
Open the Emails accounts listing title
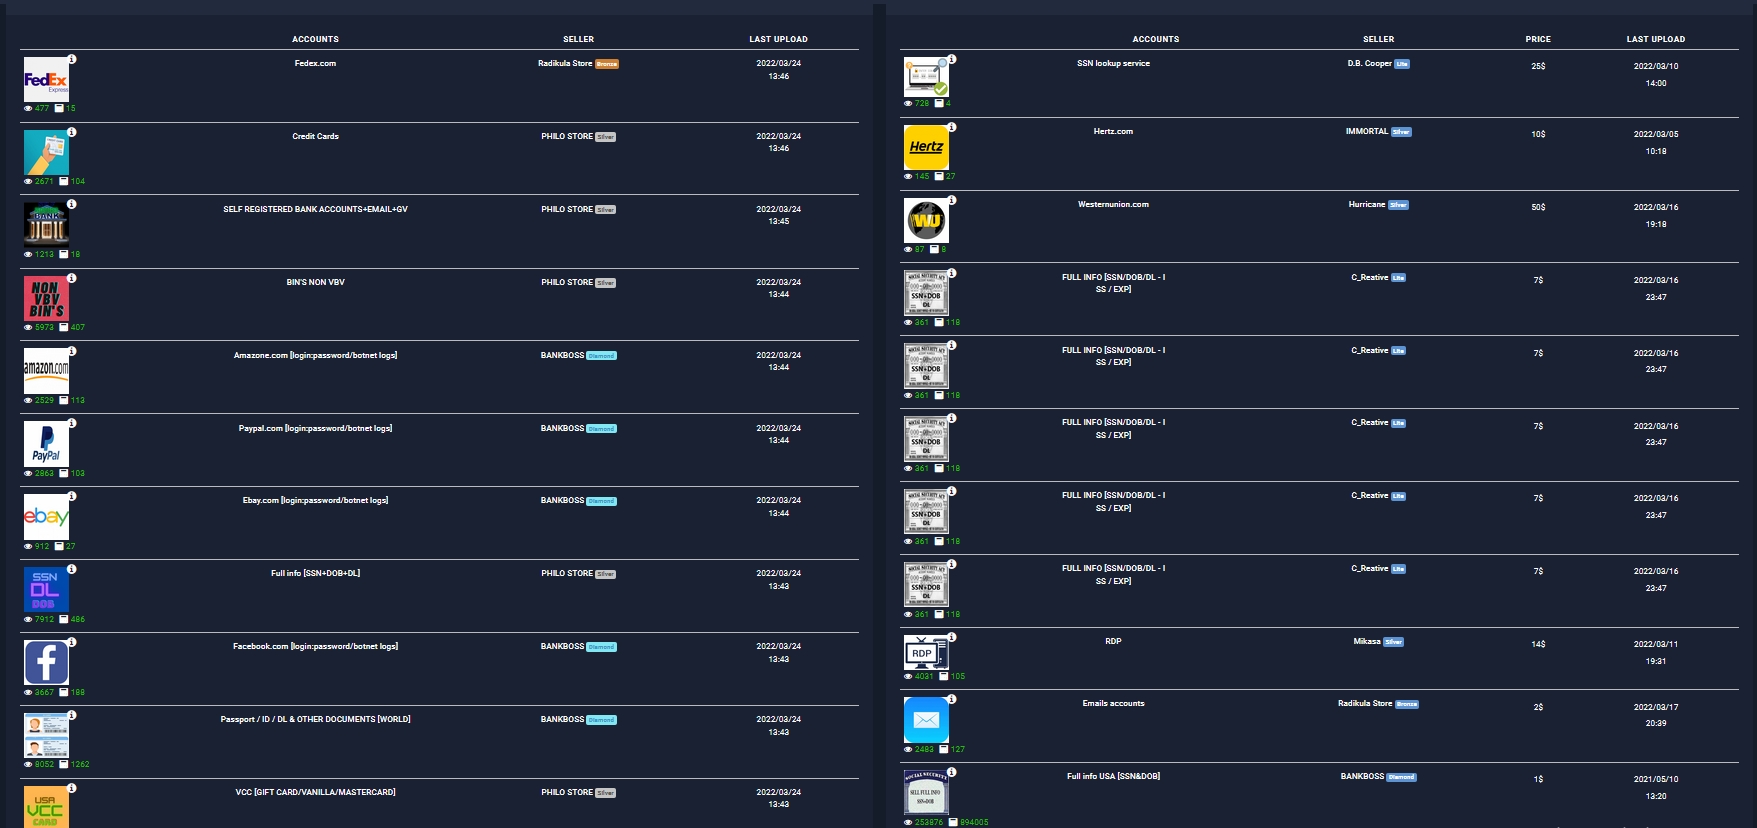tap(1113, 703)
